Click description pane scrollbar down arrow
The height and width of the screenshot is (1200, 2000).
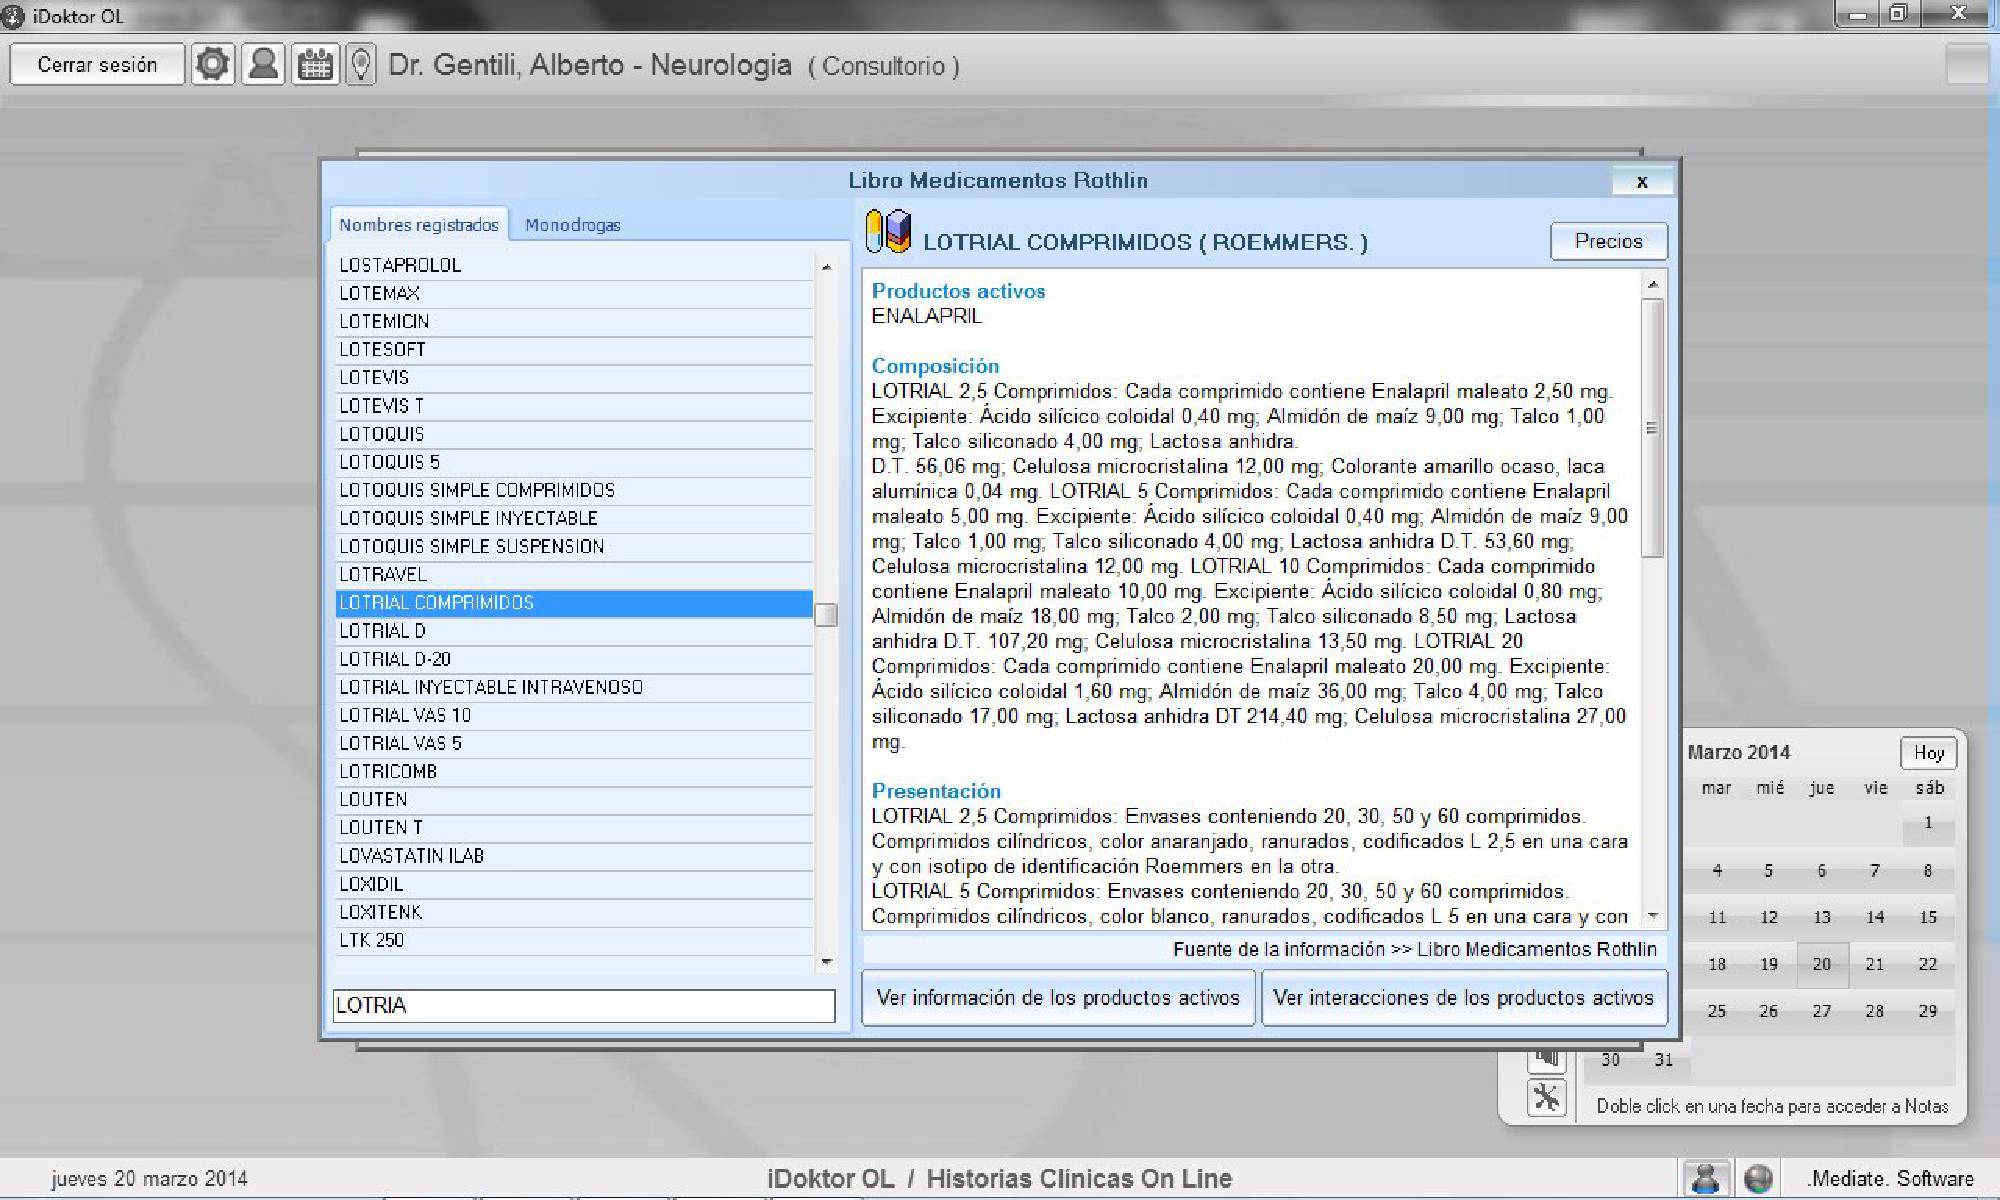point(1653,915)
